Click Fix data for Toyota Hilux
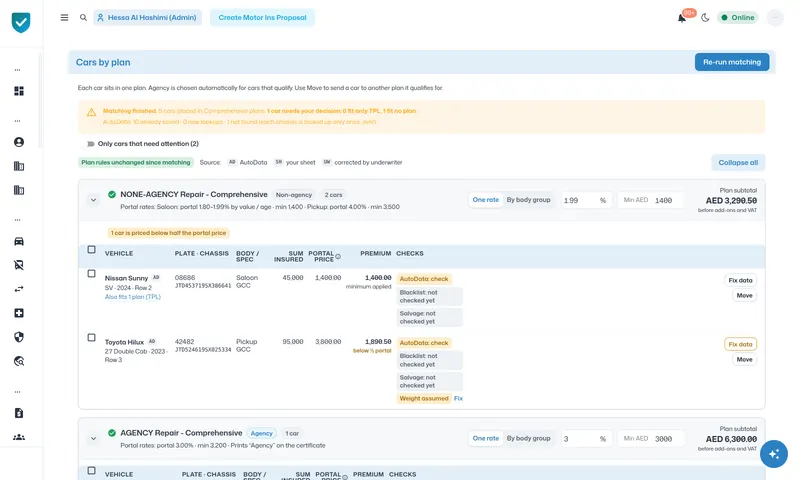The height and width of the screenshot is (480, 800). pos(740,344)
